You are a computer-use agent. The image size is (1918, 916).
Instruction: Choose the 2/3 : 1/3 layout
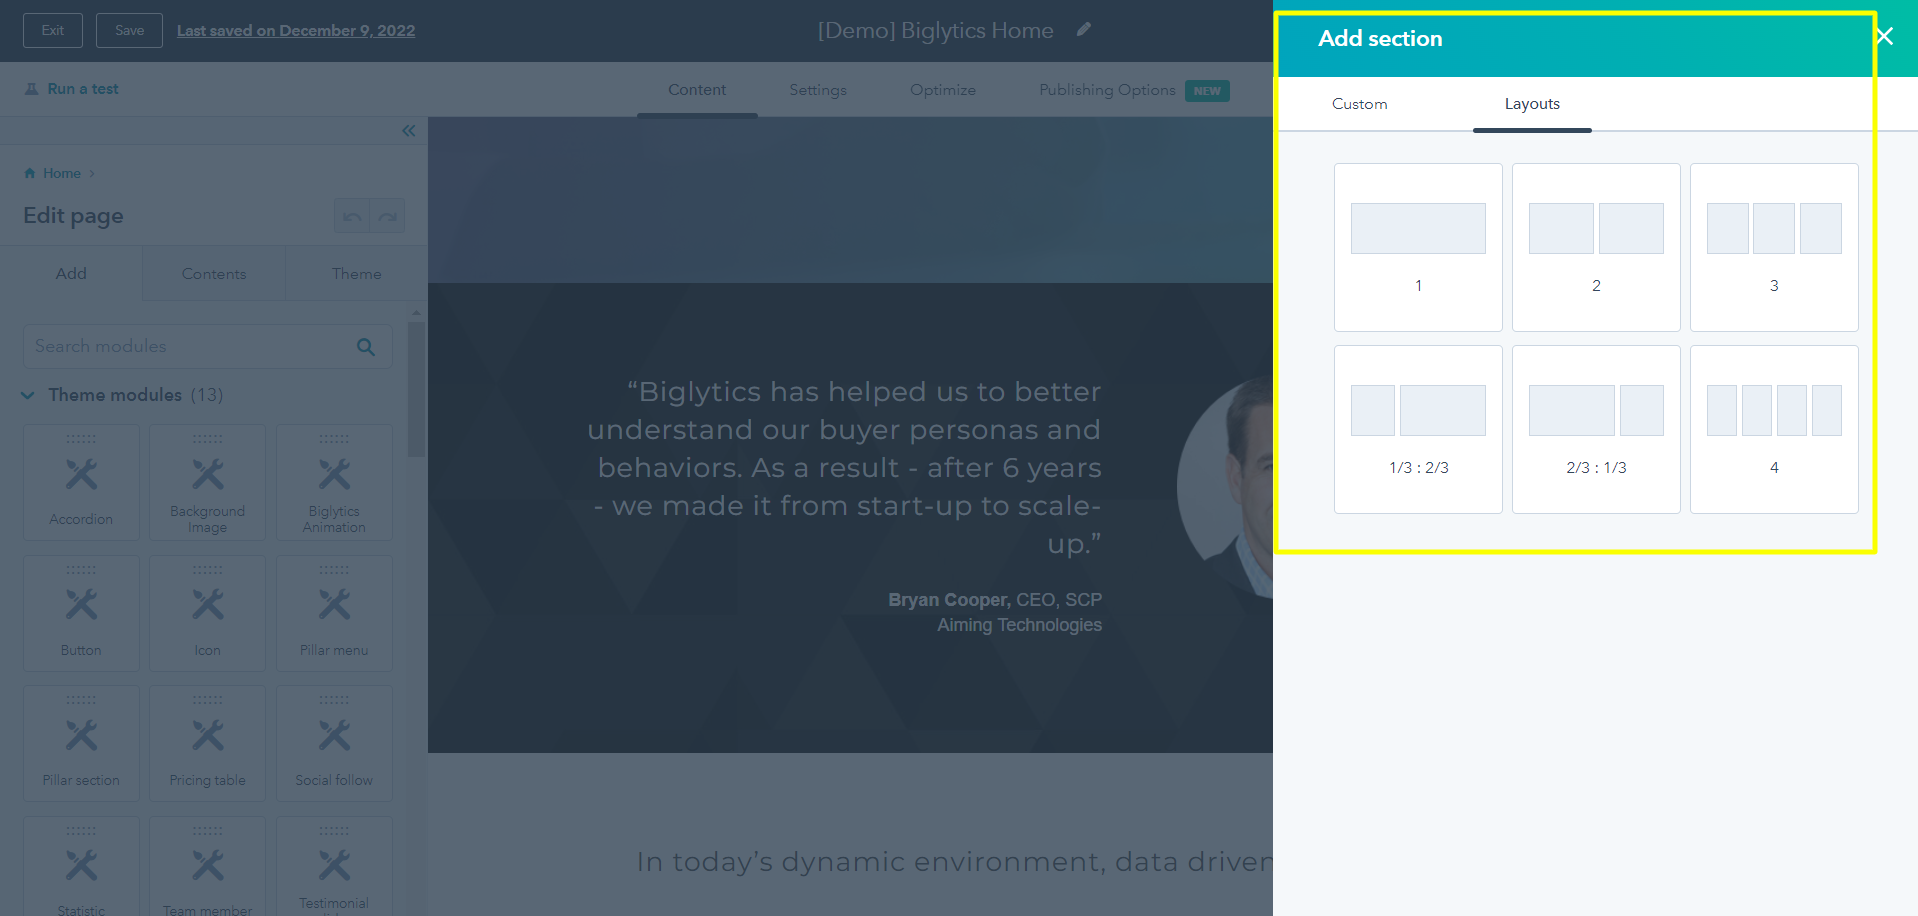[x=1596, y=429]
